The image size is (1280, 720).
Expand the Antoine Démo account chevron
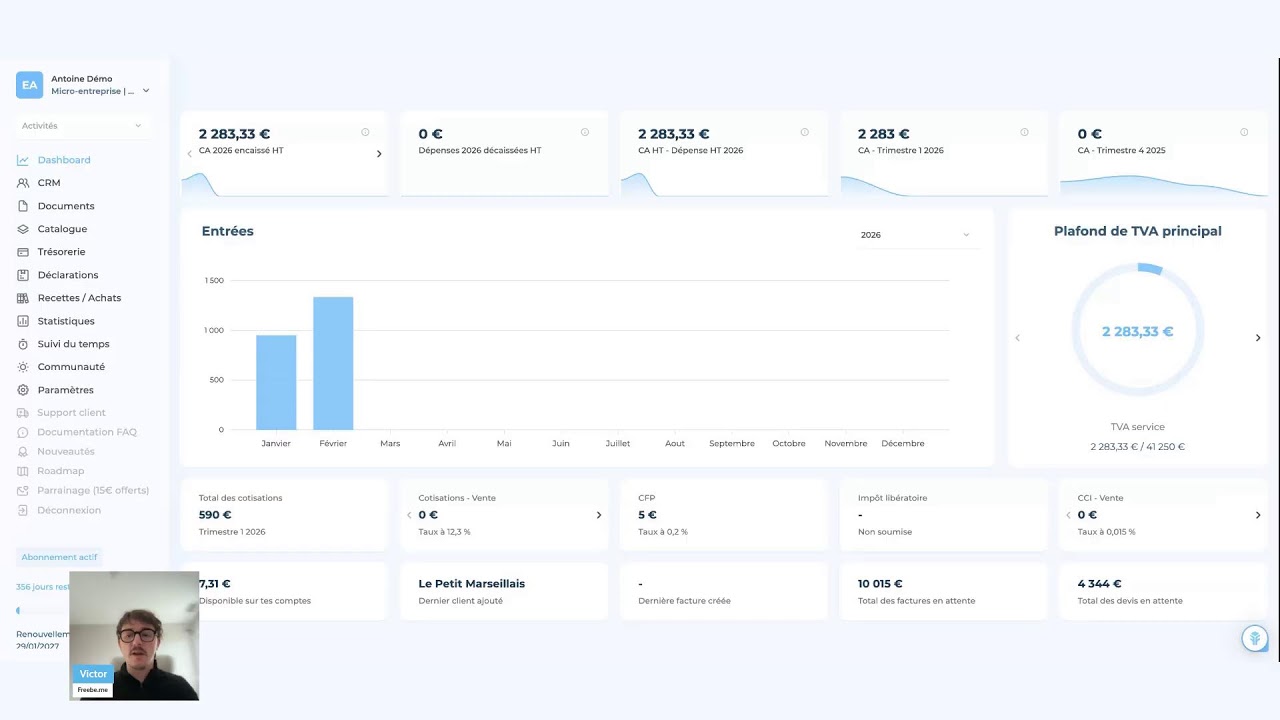coord(146,91)
